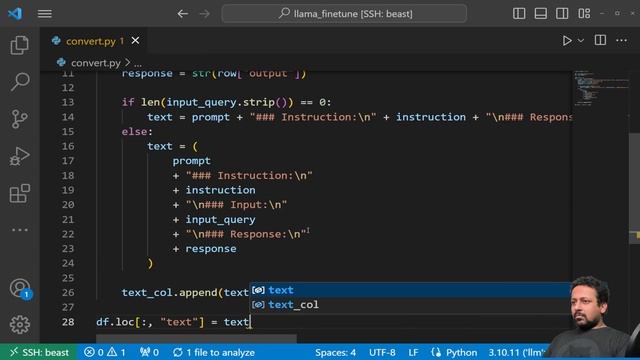Viewport: 640px width, 360px height.
Task: Split the editor to the right
Action: point(600,40)
